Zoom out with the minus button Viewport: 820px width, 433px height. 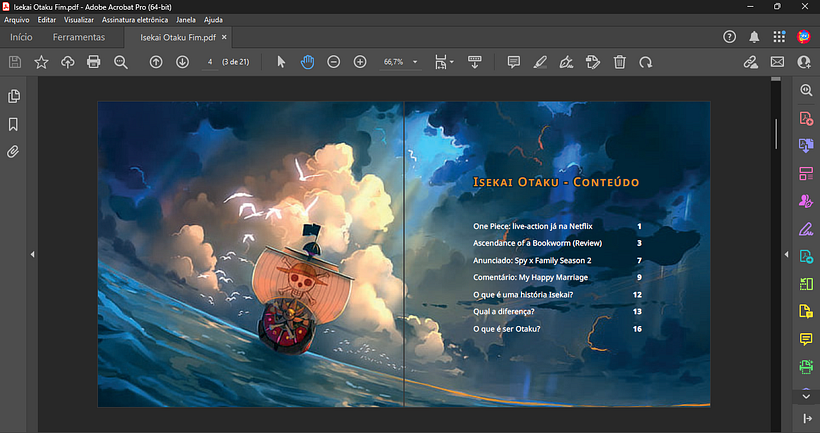(x=334, y=62)
